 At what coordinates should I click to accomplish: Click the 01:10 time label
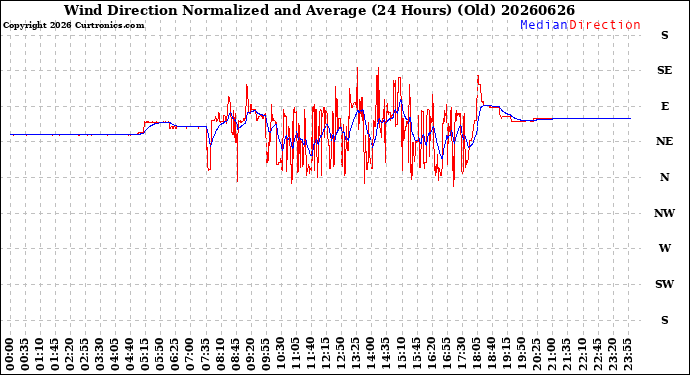tap(40, 354)
